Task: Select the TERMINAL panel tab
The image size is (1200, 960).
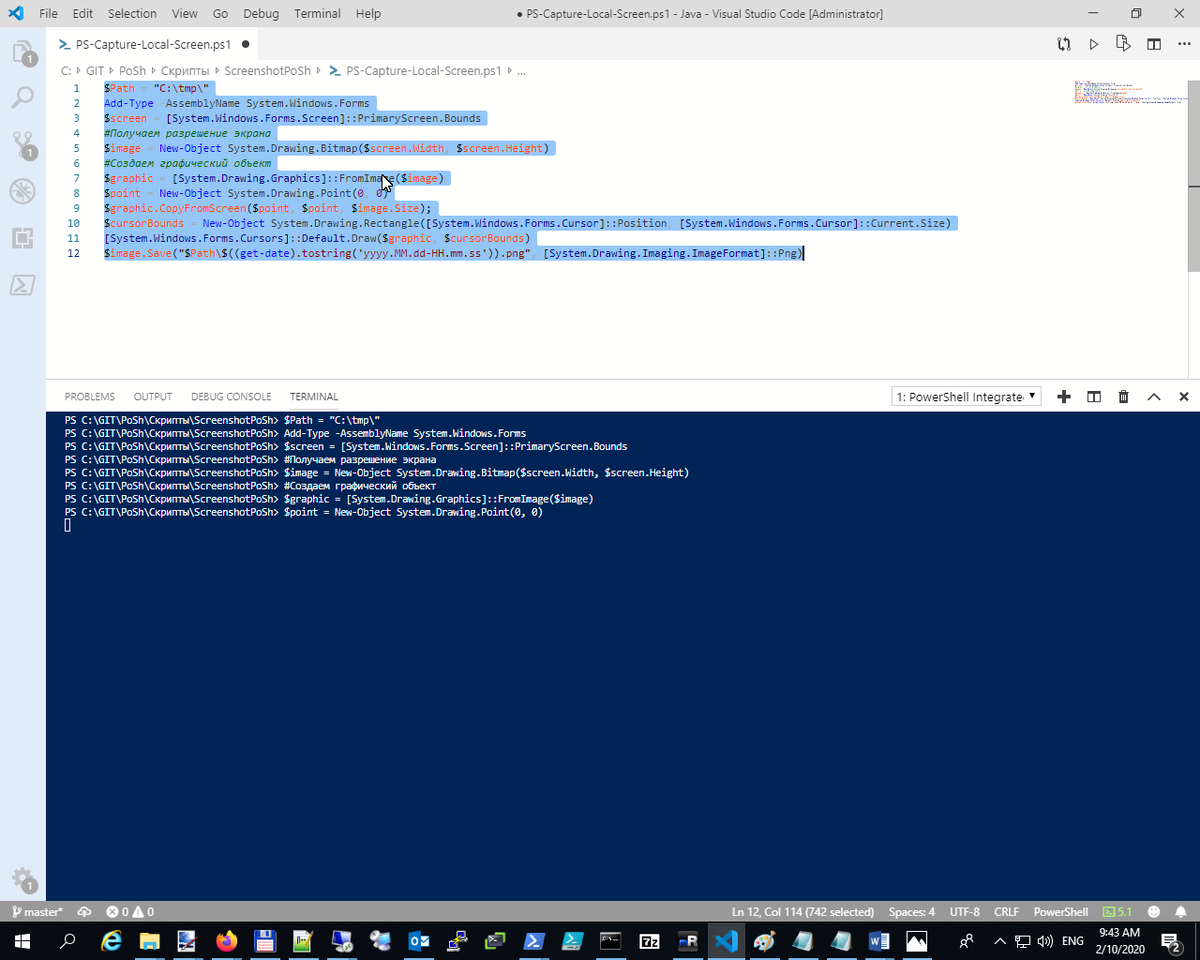Action: (314, 397)
